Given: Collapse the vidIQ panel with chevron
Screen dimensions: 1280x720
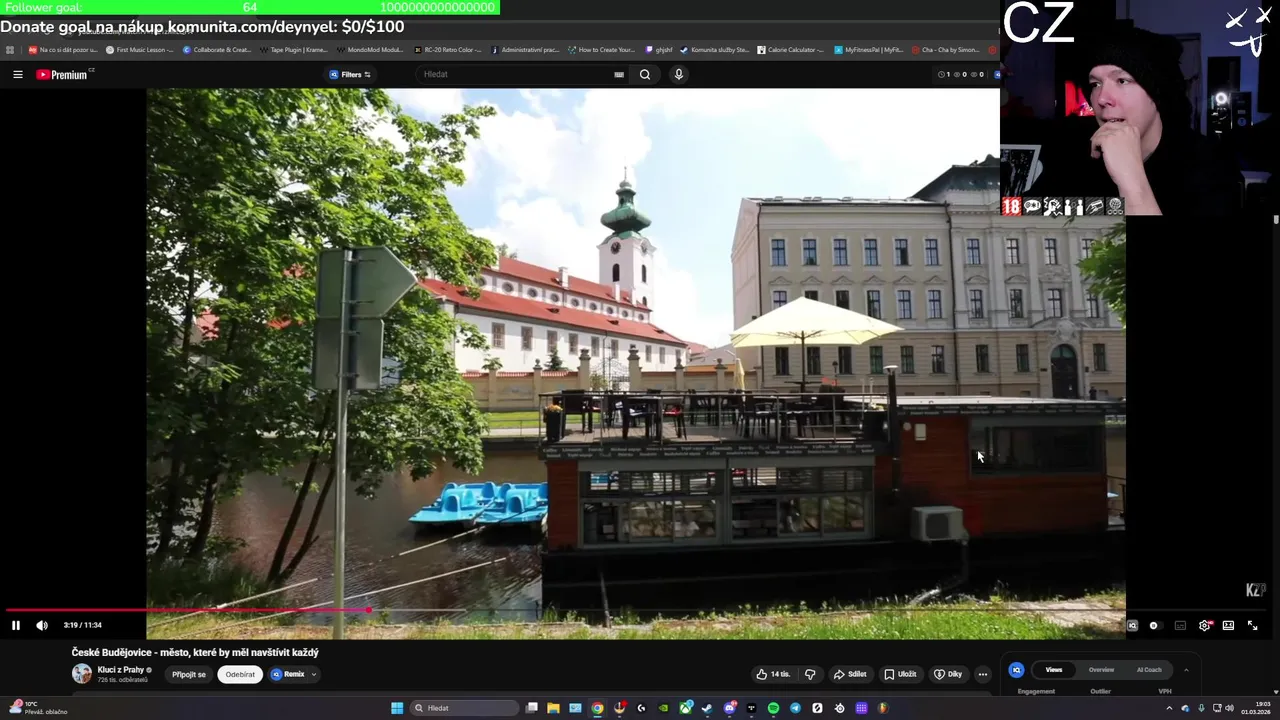Looking at the screenshot, I should 1186,670.
